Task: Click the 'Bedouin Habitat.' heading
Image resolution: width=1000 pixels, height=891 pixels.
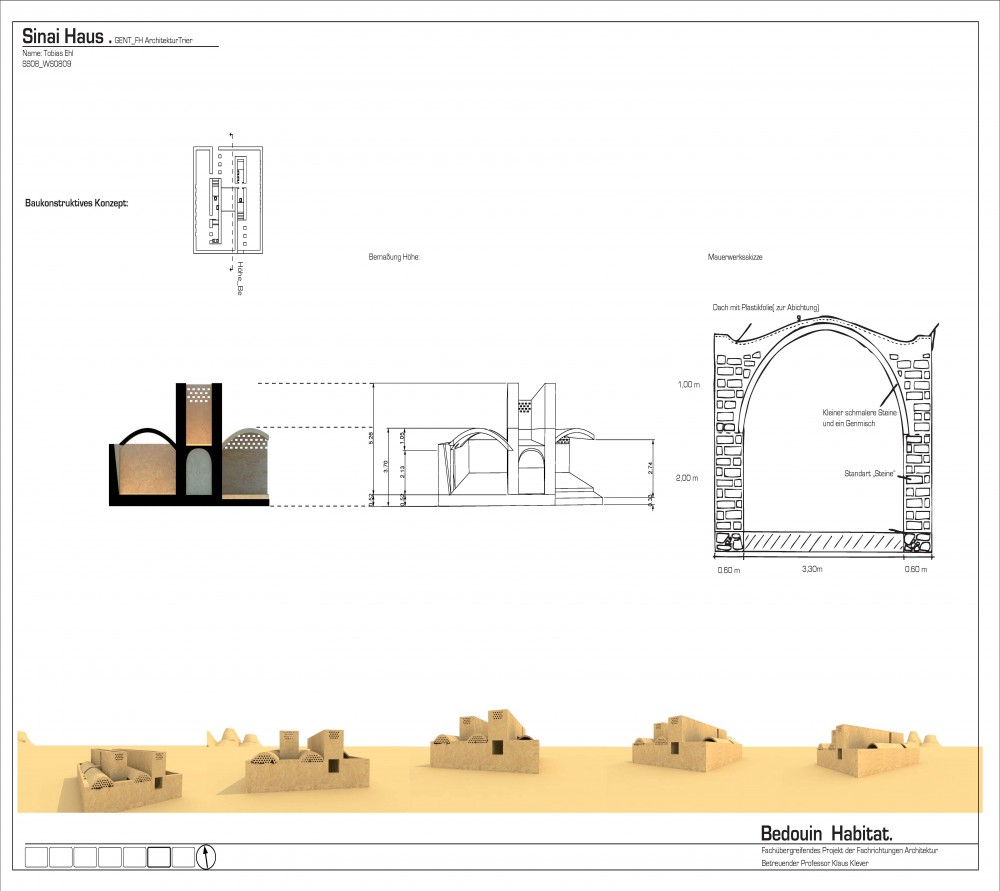Action: pos(826,832)
